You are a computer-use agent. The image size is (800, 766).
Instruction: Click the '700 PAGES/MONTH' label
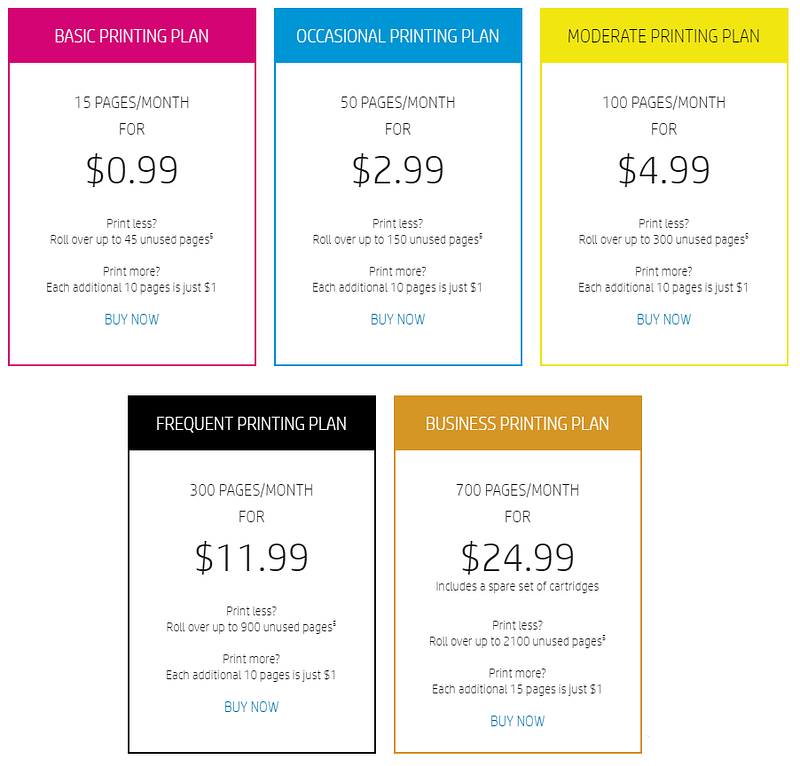[x=517, y=490]
